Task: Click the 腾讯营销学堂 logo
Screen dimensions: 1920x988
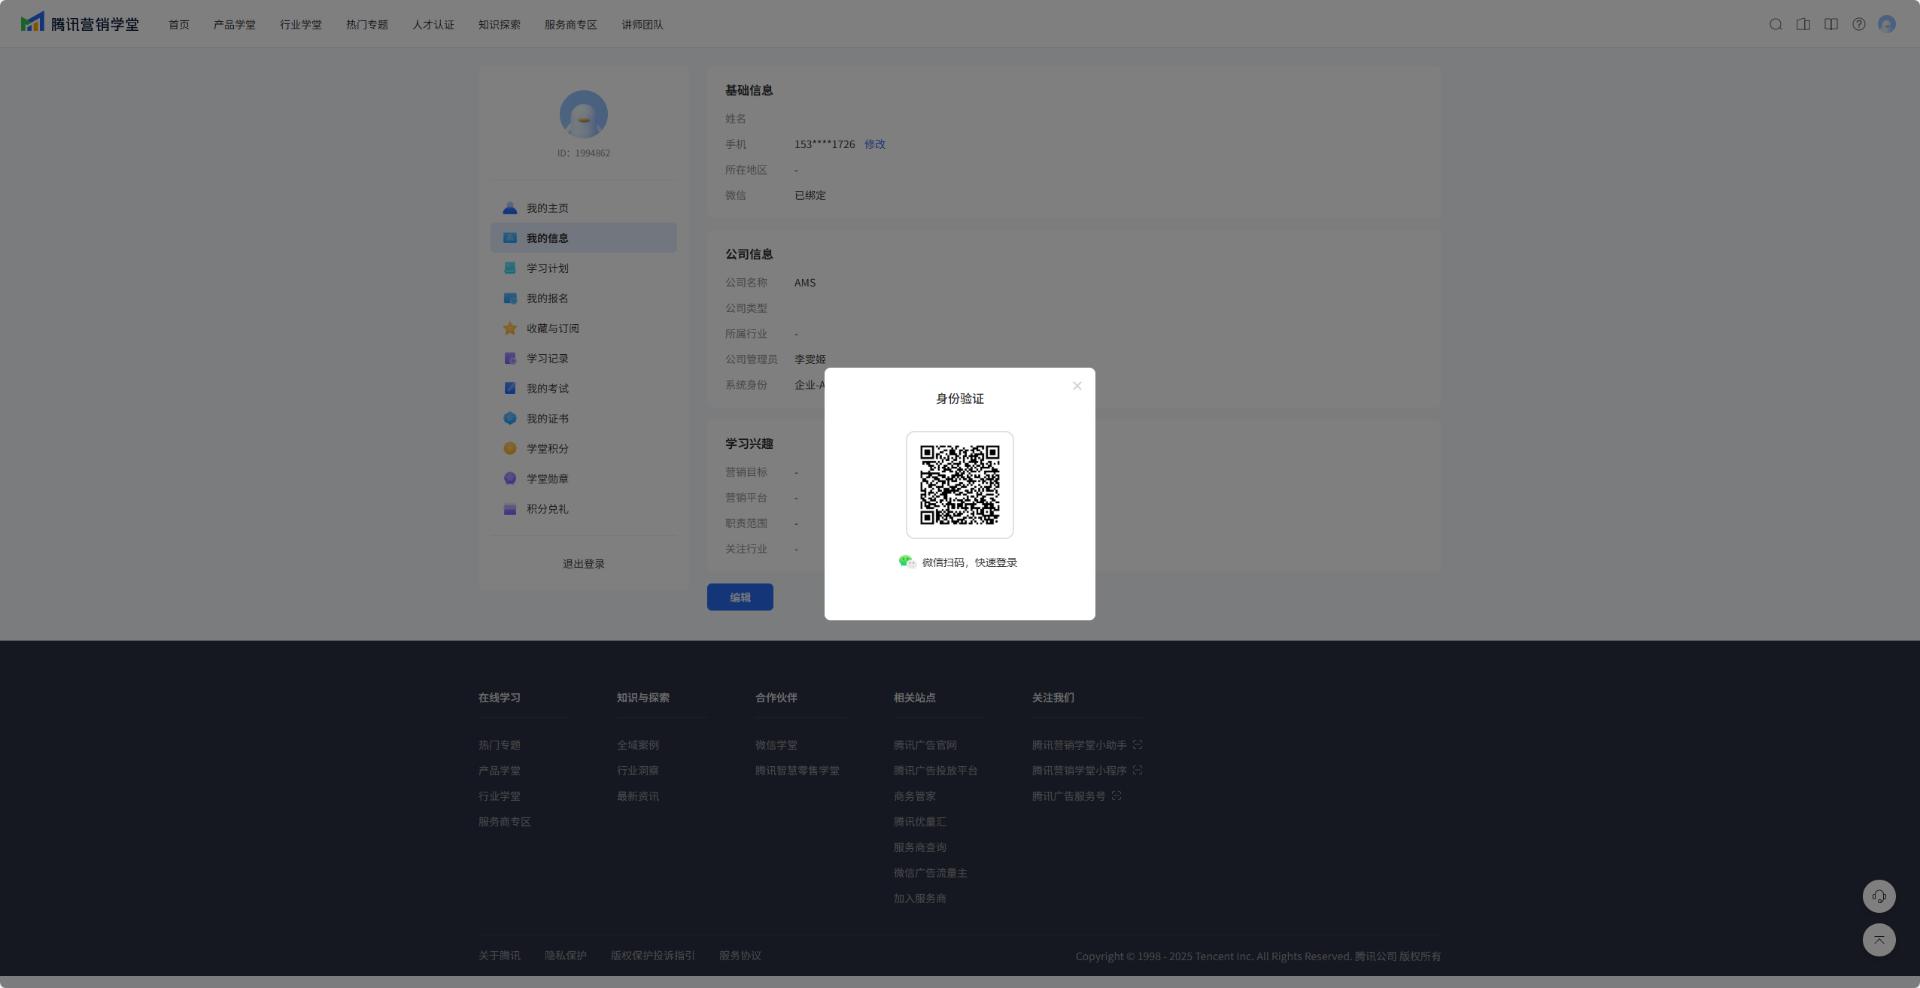Action: pyautogui.click(x=80, y=24)
